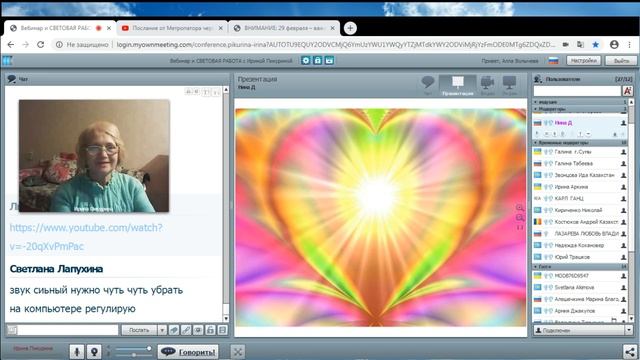Viewport: 640px width, 360px height.
Task: Switch to the Чат view tab
Action: click(x=427, y=85)
